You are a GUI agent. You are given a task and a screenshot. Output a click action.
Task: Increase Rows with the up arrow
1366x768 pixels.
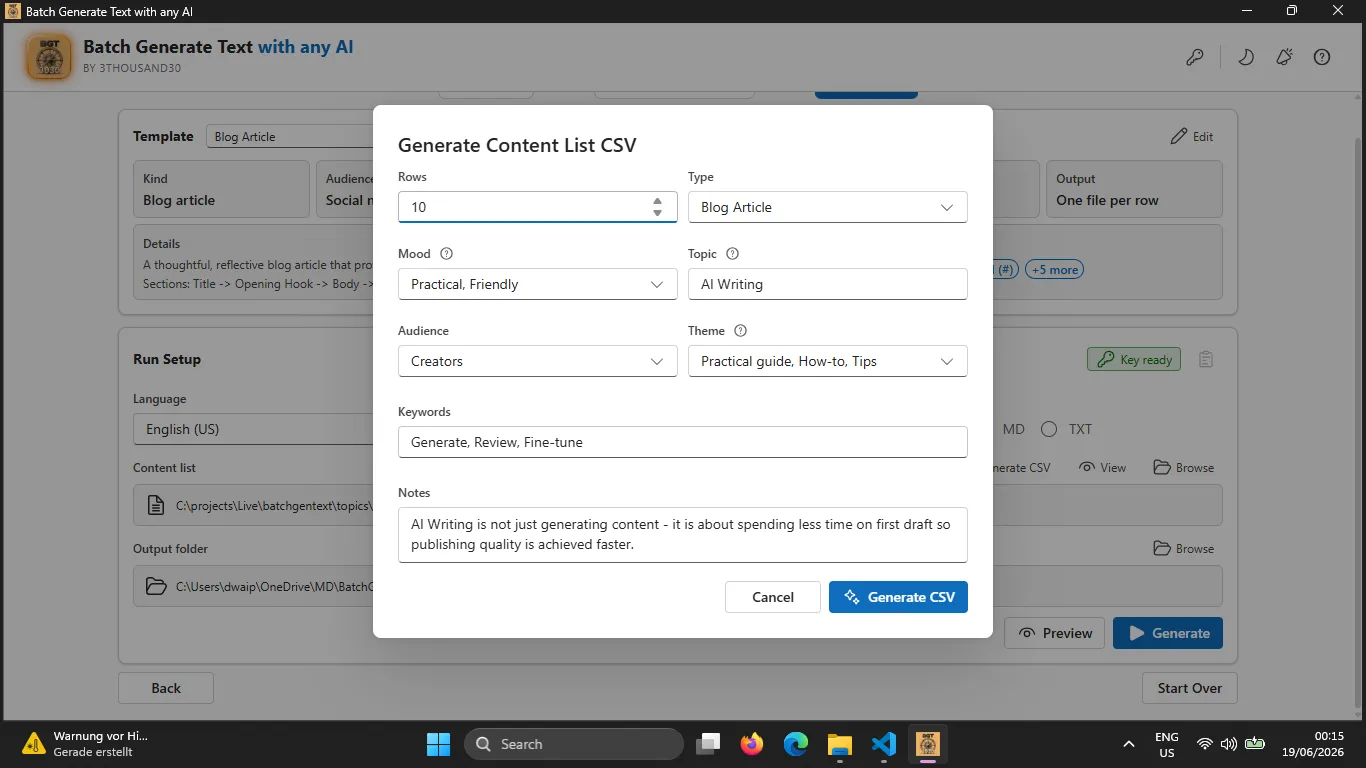[x=657, y=201]
